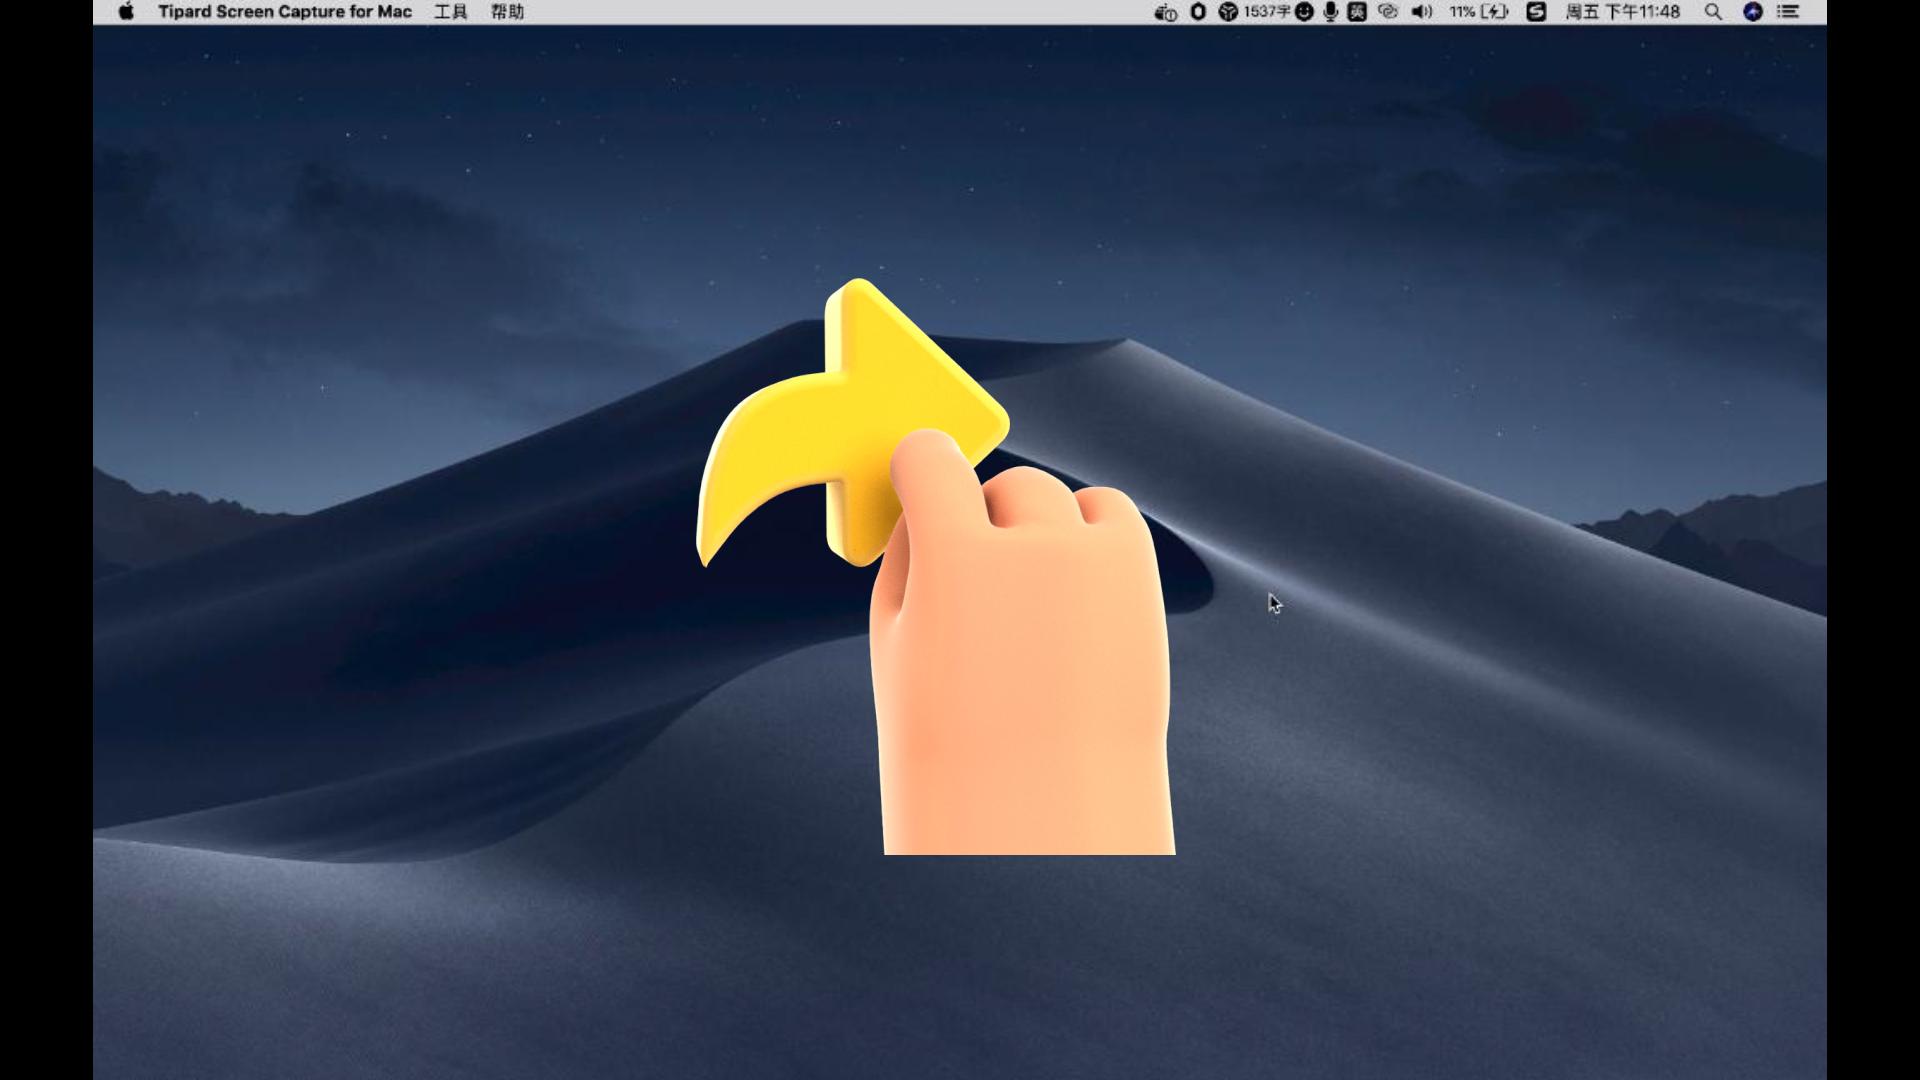
Task: Open Notification Center list icon
Action: (x=1788, y=12)
